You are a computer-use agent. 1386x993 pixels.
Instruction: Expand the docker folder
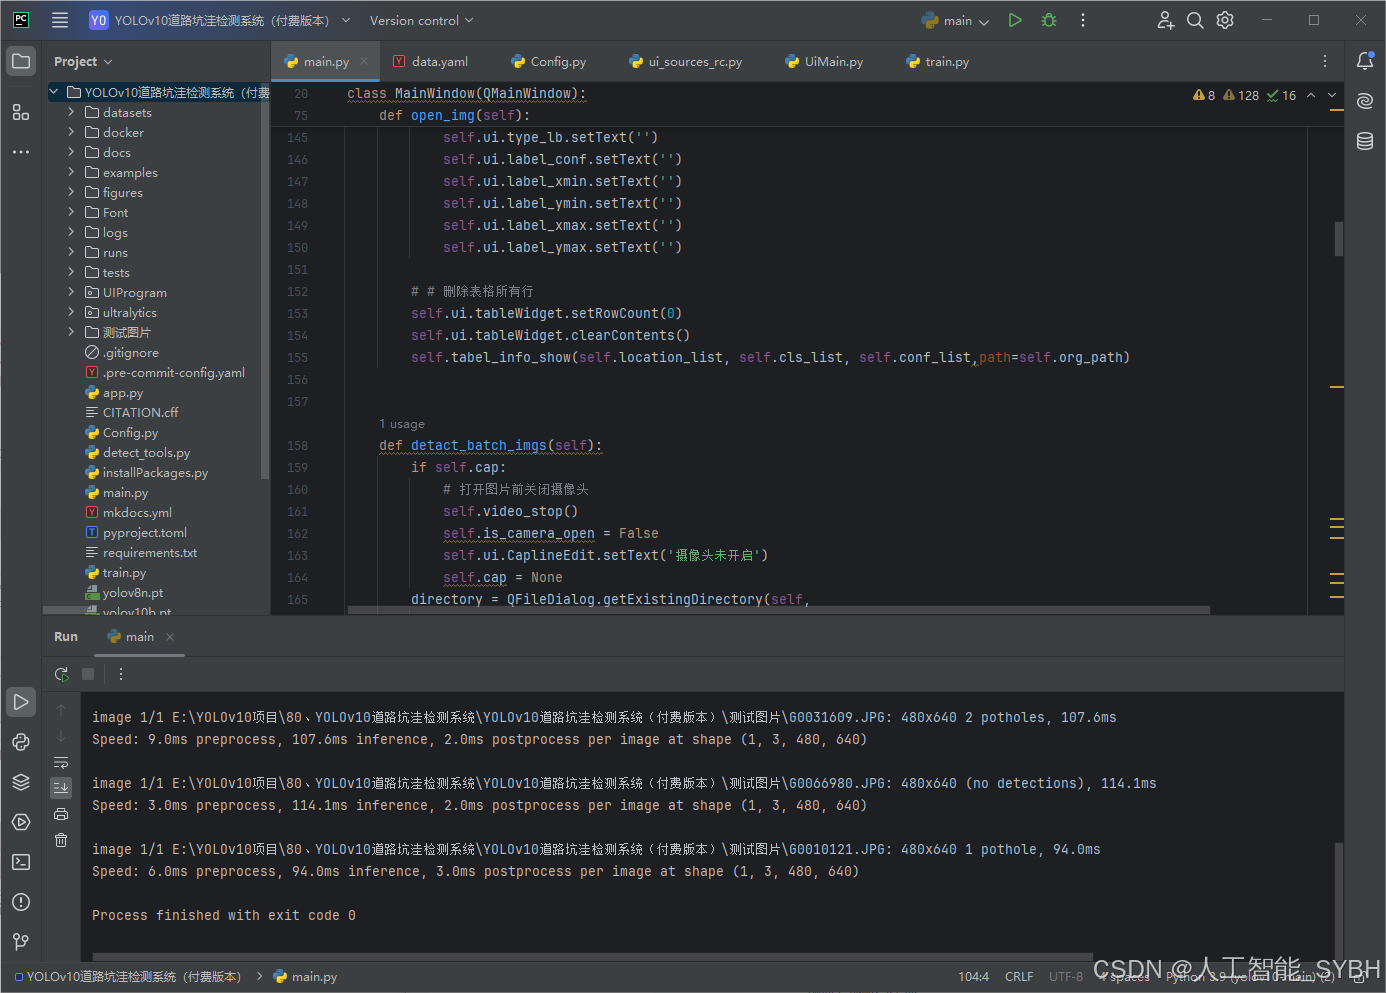coord(71,132)
